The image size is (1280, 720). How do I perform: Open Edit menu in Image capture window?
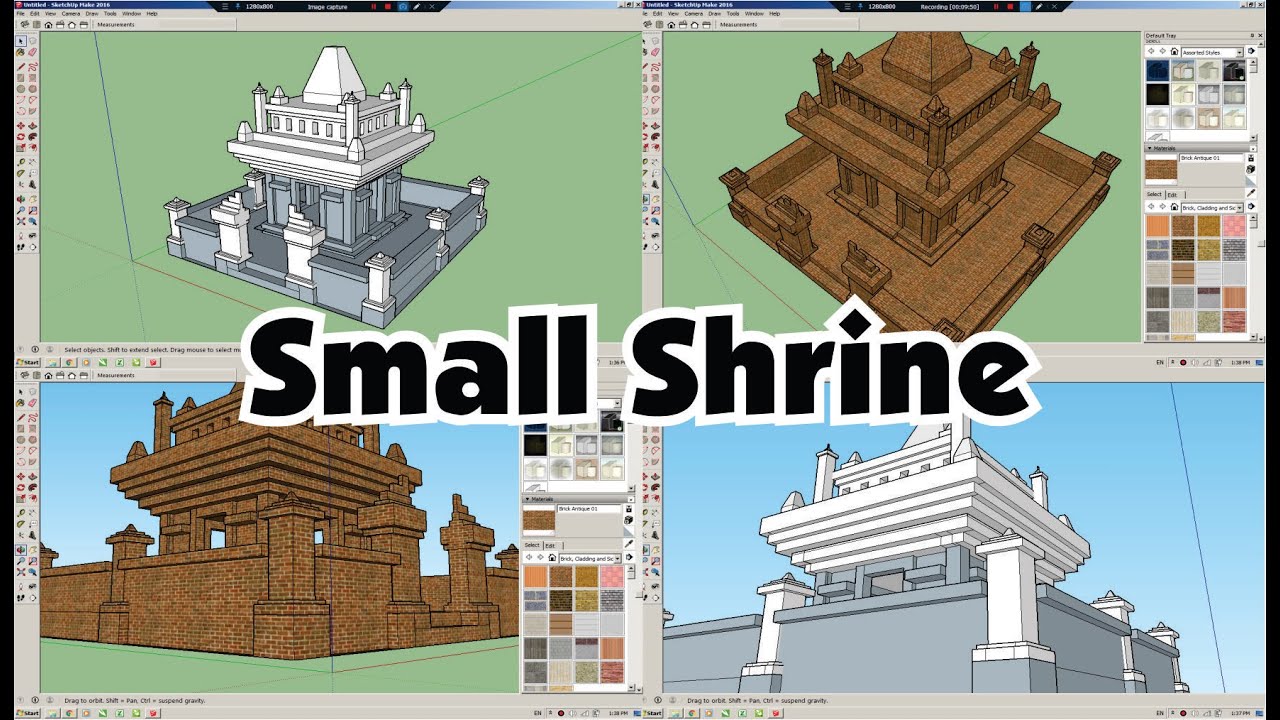click(x=34, y=13)
